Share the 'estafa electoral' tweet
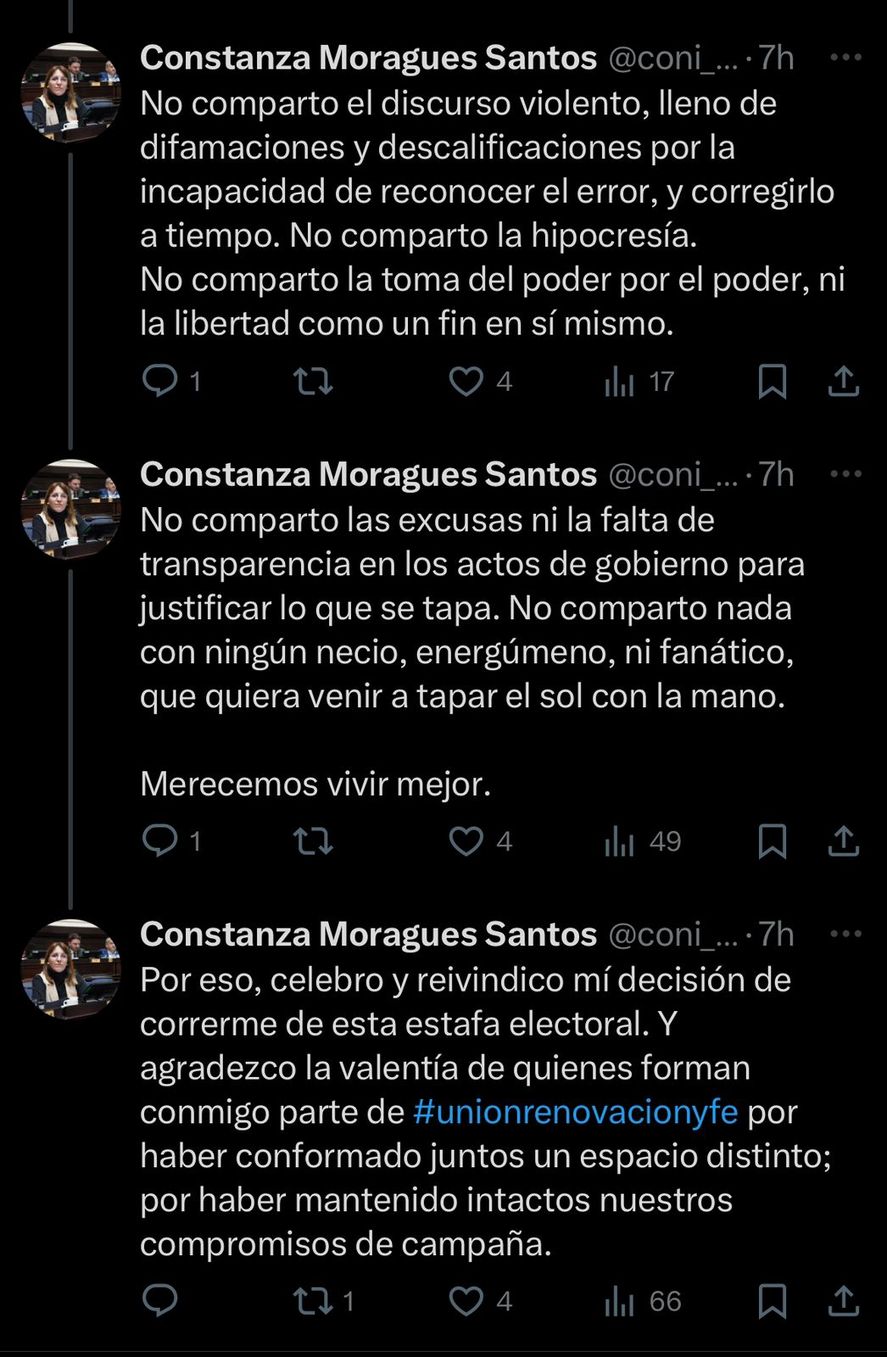Viewport: 887px width, 1357px height. click(842, 1301)
